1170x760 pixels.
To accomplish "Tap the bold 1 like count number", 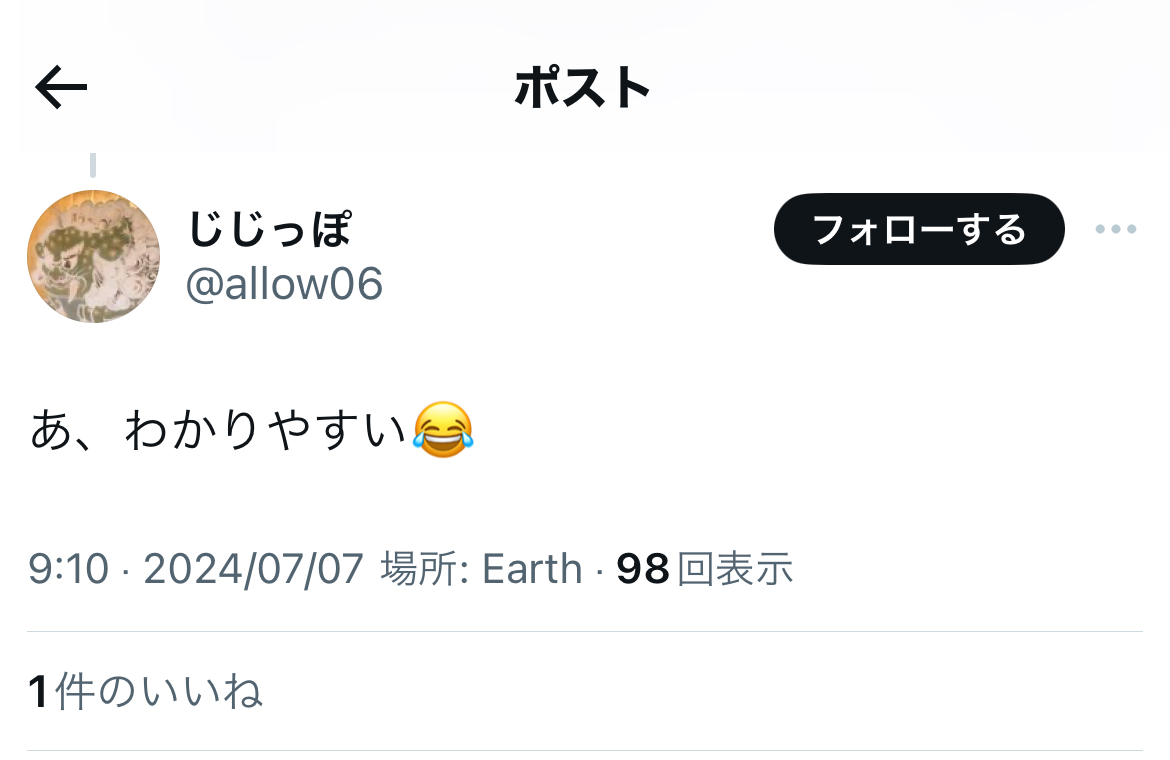I will click(39, 691).
